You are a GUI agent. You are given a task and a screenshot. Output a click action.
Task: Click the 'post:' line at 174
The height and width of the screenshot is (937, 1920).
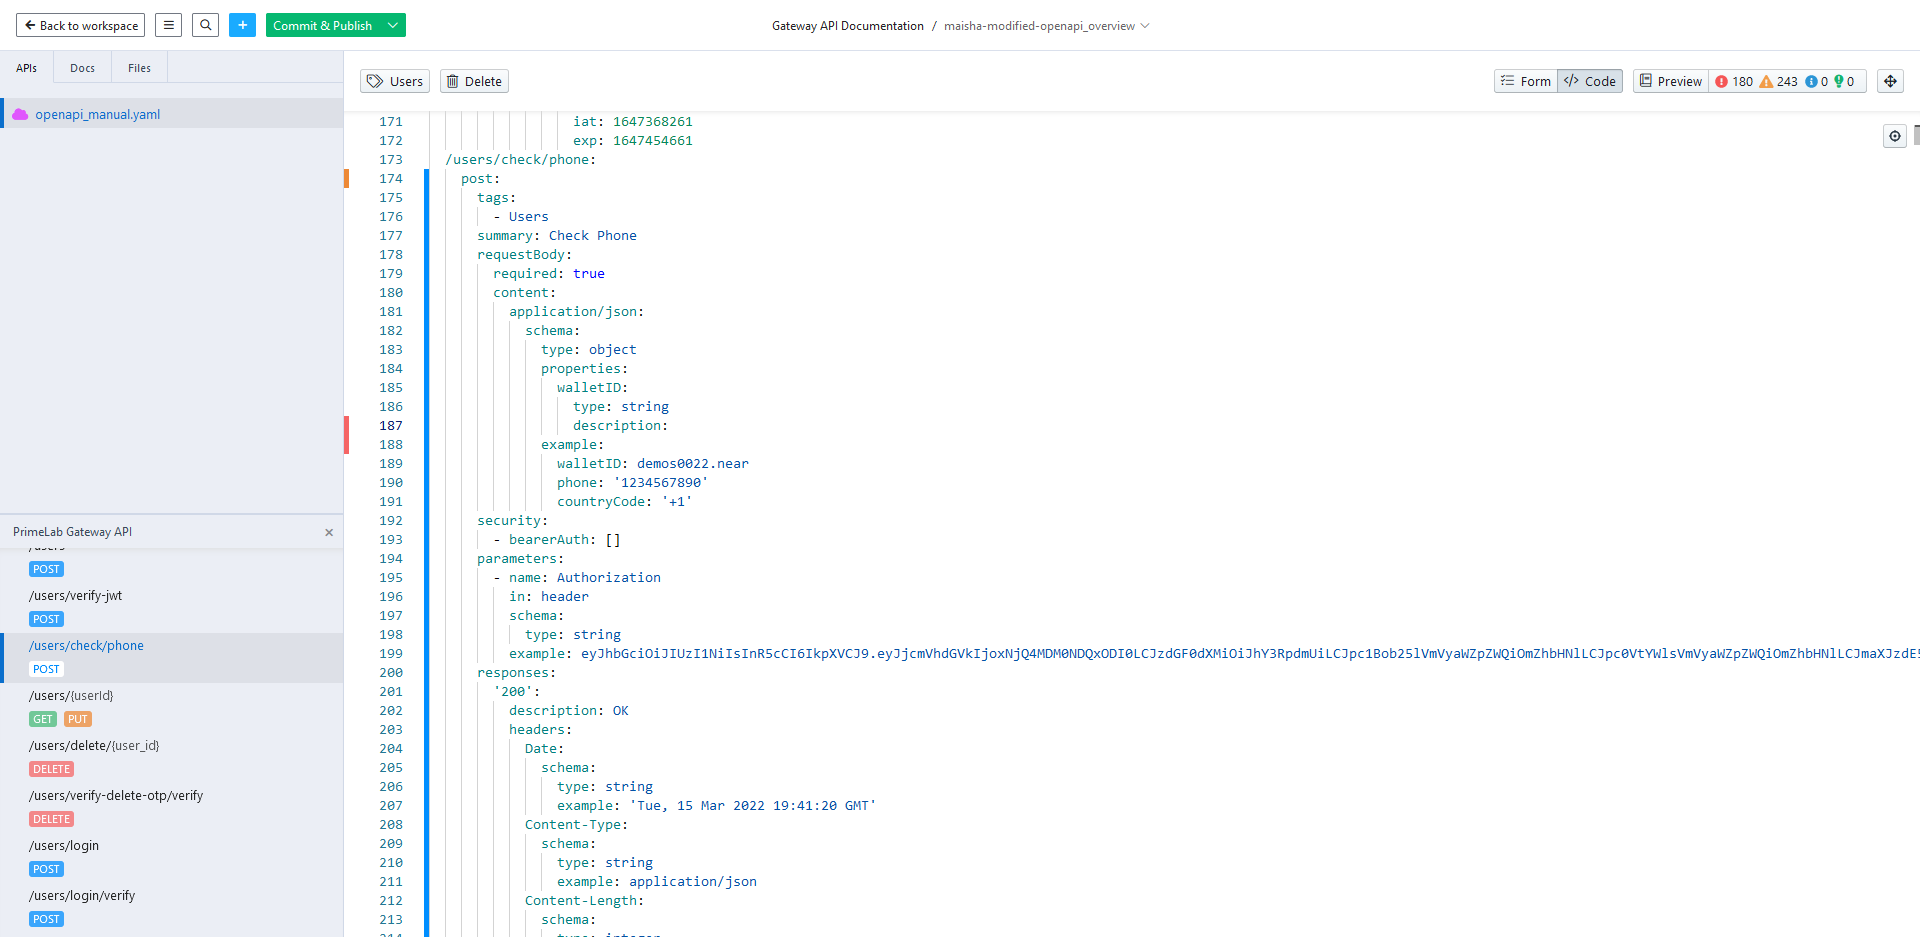point(480,179)
